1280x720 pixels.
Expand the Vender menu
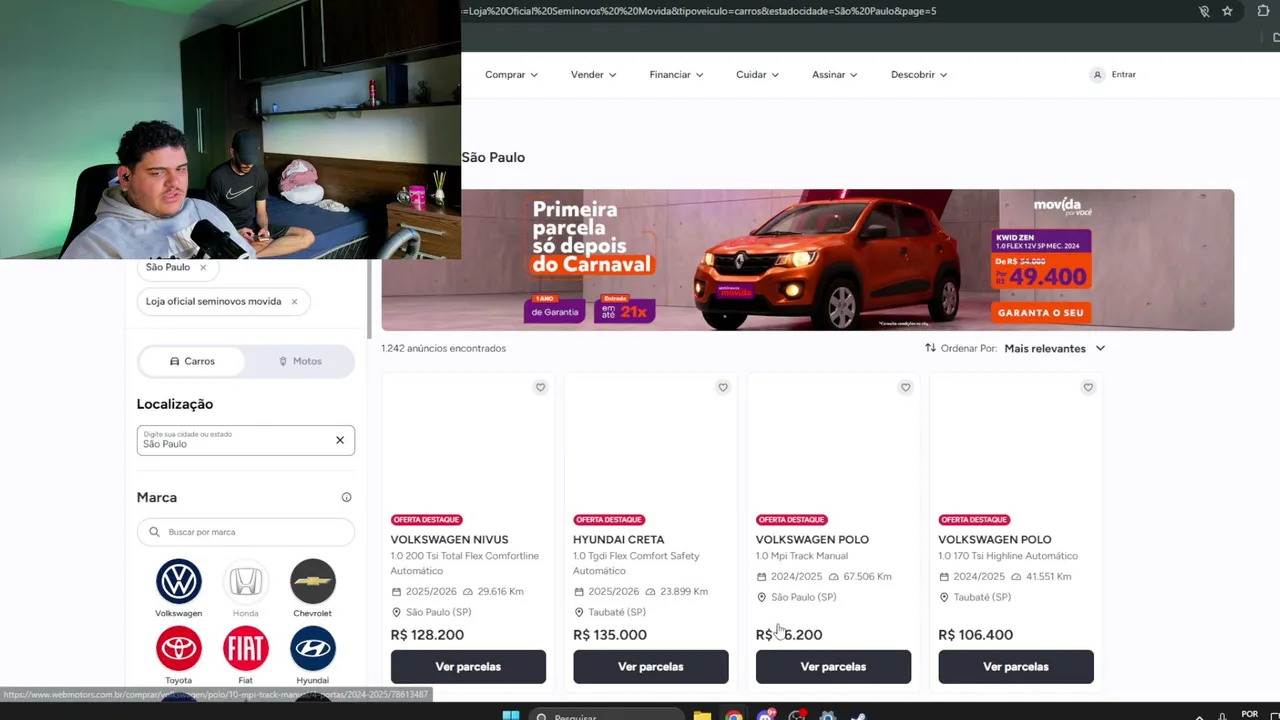pyautogui.click(x=593, y=74)
